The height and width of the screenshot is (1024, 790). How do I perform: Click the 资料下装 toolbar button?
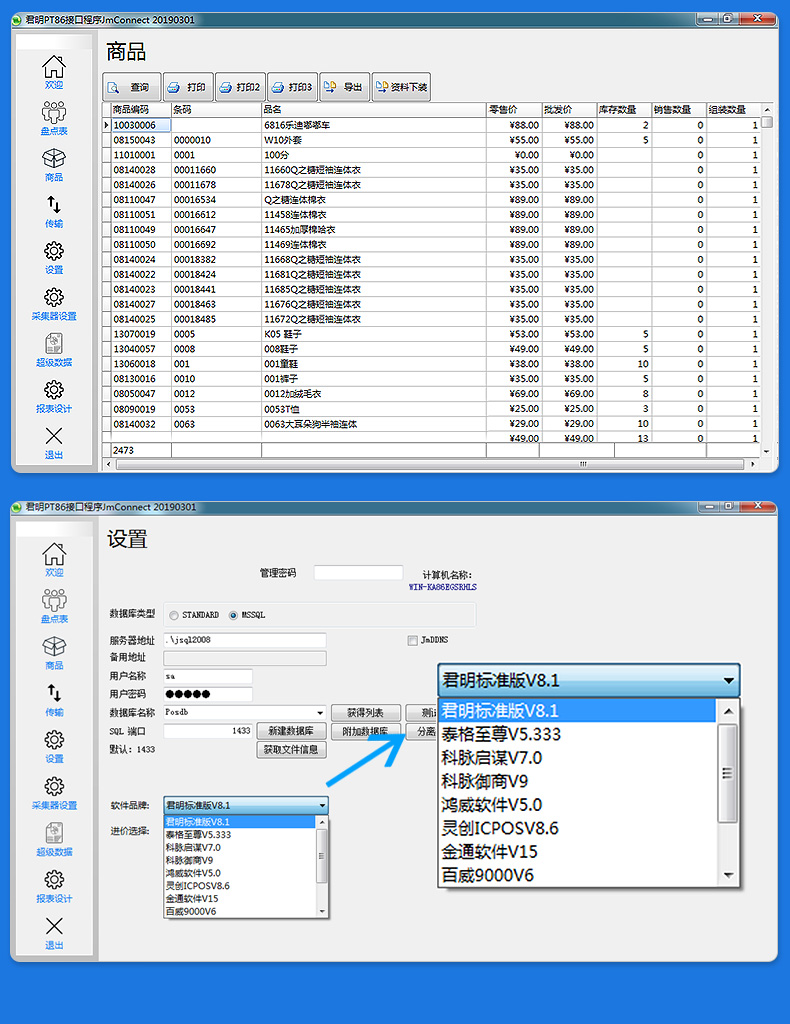click(401, 87)
